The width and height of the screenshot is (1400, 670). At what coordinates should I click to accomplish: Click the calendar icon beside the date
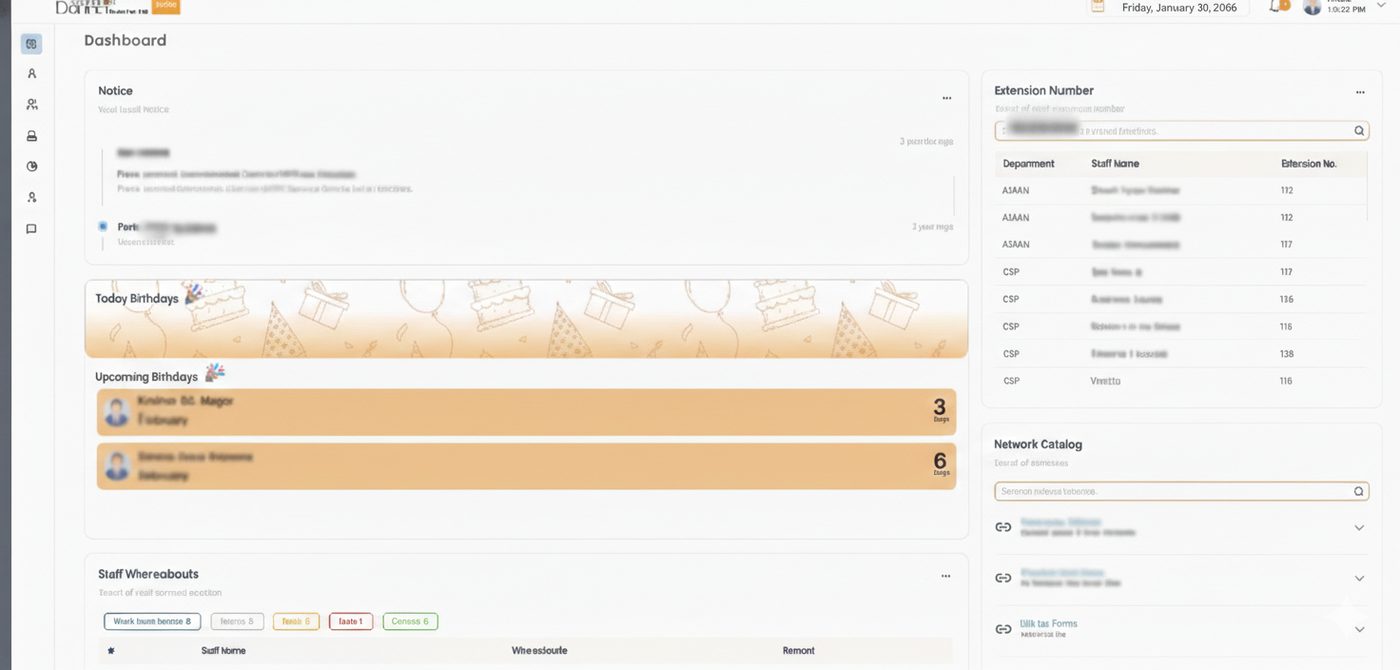coord(1098,6)
